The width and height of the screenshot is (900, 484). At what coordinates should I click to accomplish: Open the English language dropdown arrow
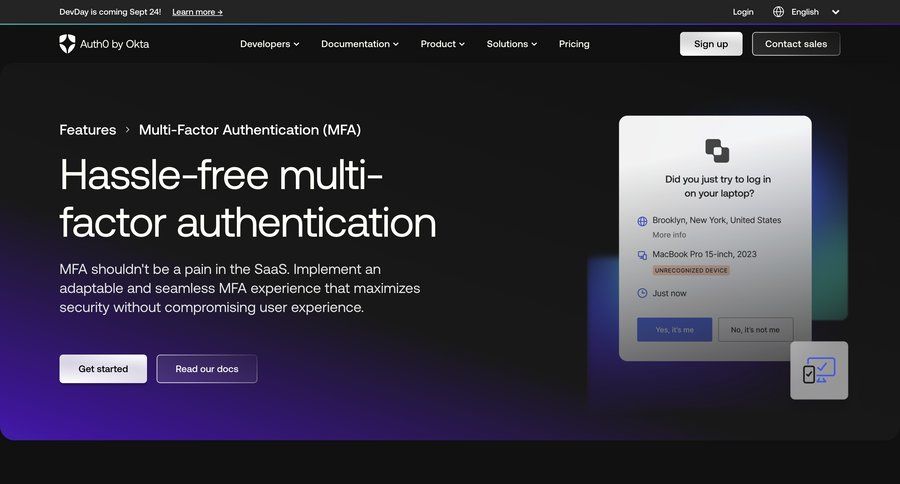click(x=836, y=12)
